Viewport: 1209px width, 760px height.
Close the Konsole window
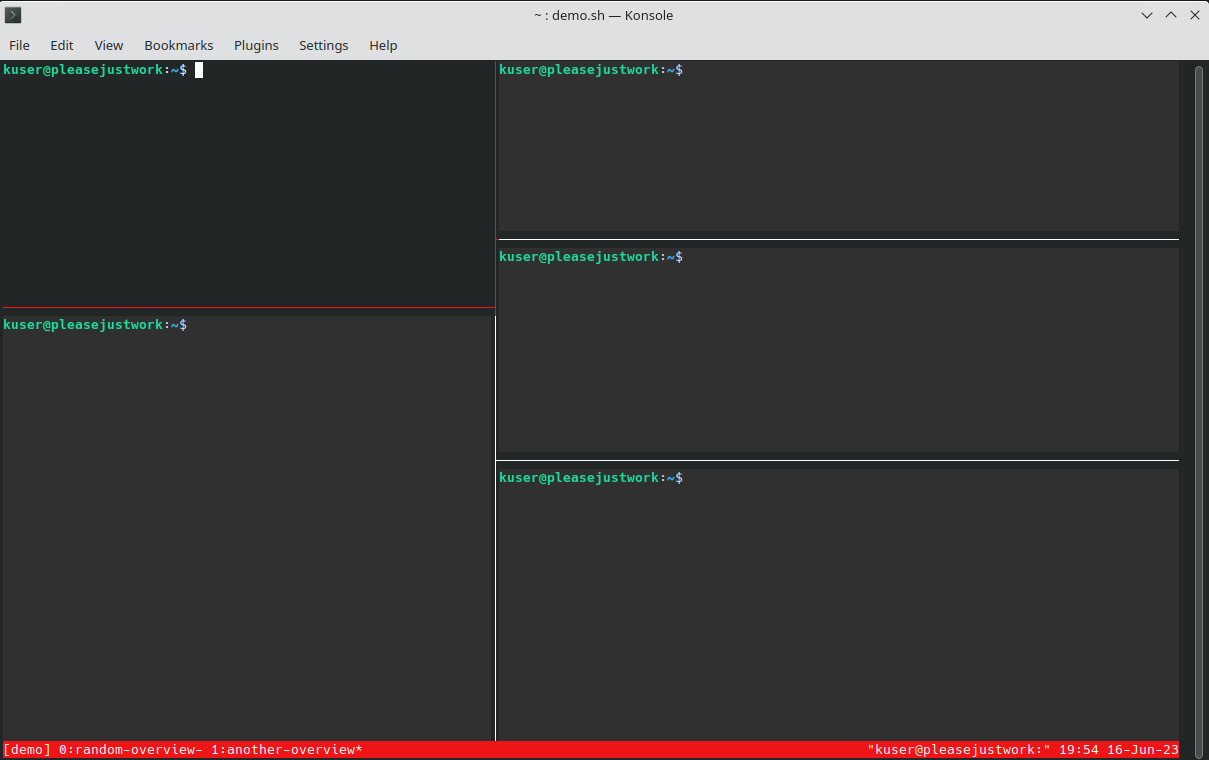(1194, 15)
